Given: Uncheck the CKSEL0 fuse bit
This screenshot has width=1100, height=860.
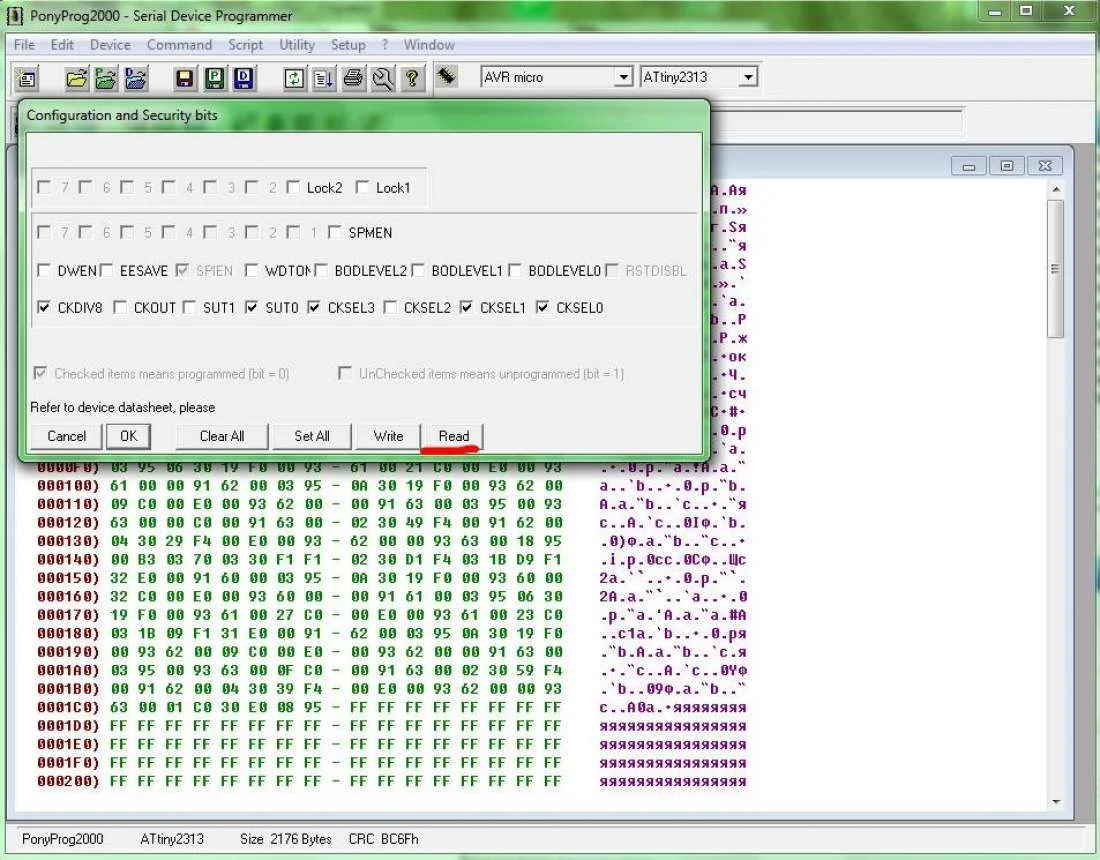Looking at the screenshot, I should 542,307.
